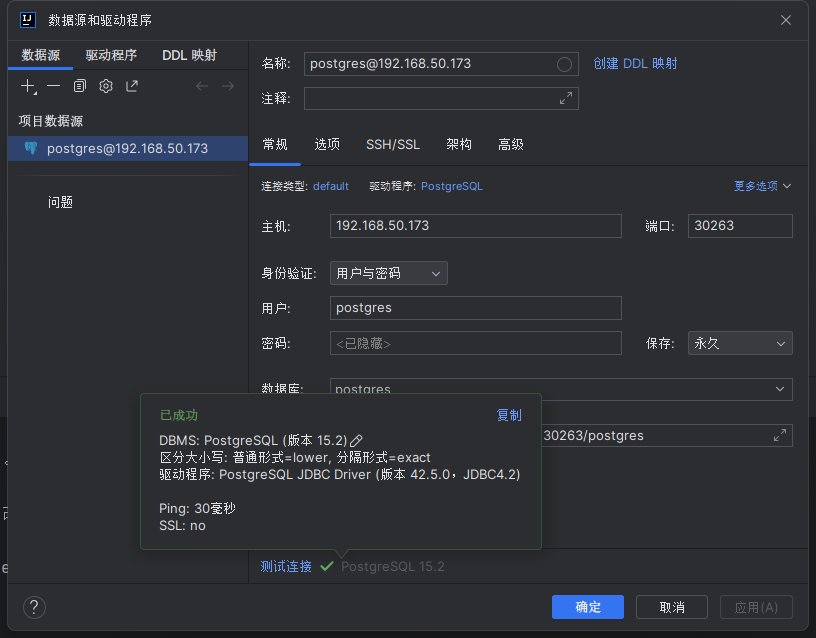Switch to the SSH/SSL tab
Image resolution: width=816 pixels, height=638 pixels.
tap(393, 145)
